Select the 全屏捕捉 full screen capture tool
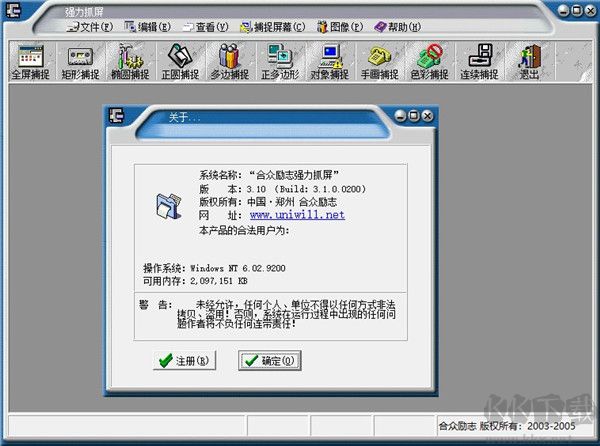The image size is (600, 446). pyautogui.click(x=31, y=62)
